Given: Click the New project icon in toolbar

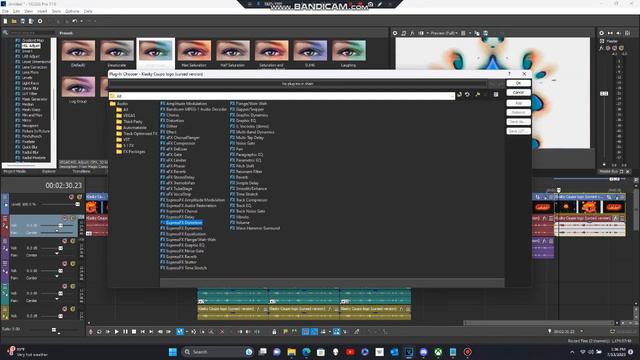Looking at the screenshot, I should 5,21.
